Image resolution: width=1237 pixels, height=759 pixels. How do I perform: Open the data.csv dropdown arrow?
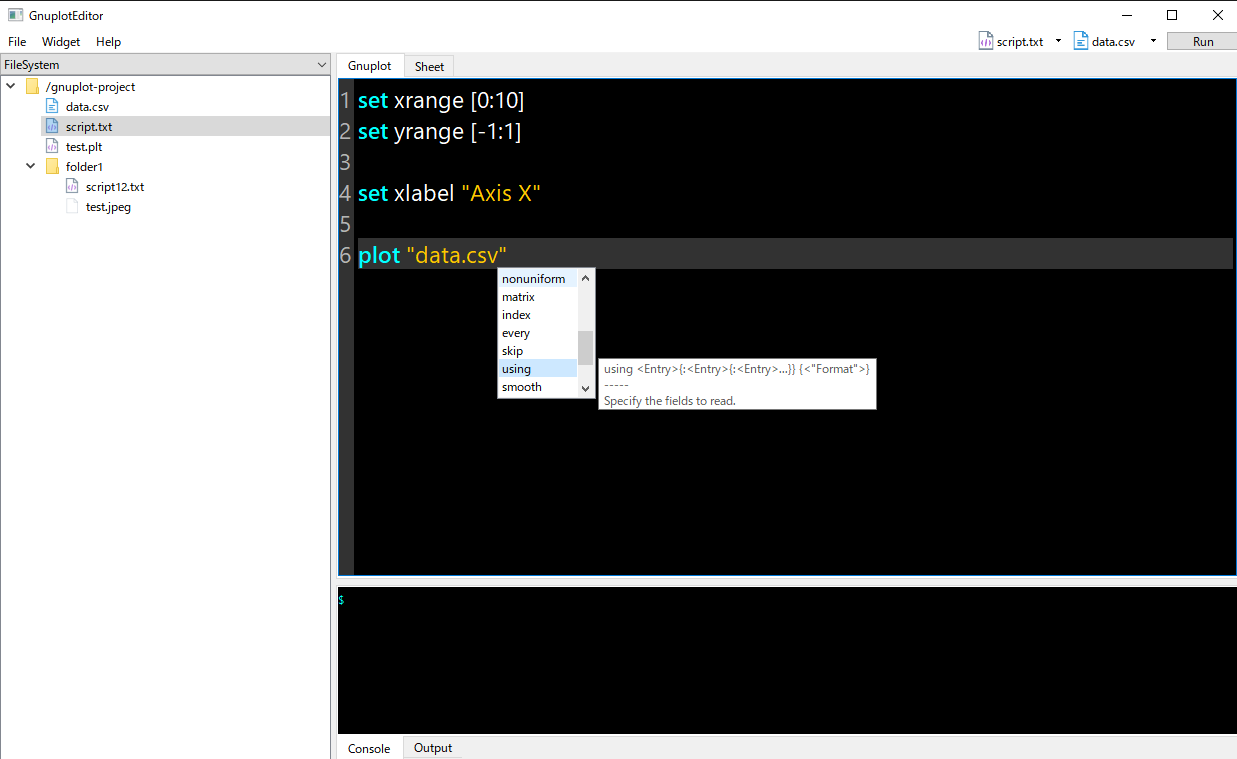(x=1152, y=41)
